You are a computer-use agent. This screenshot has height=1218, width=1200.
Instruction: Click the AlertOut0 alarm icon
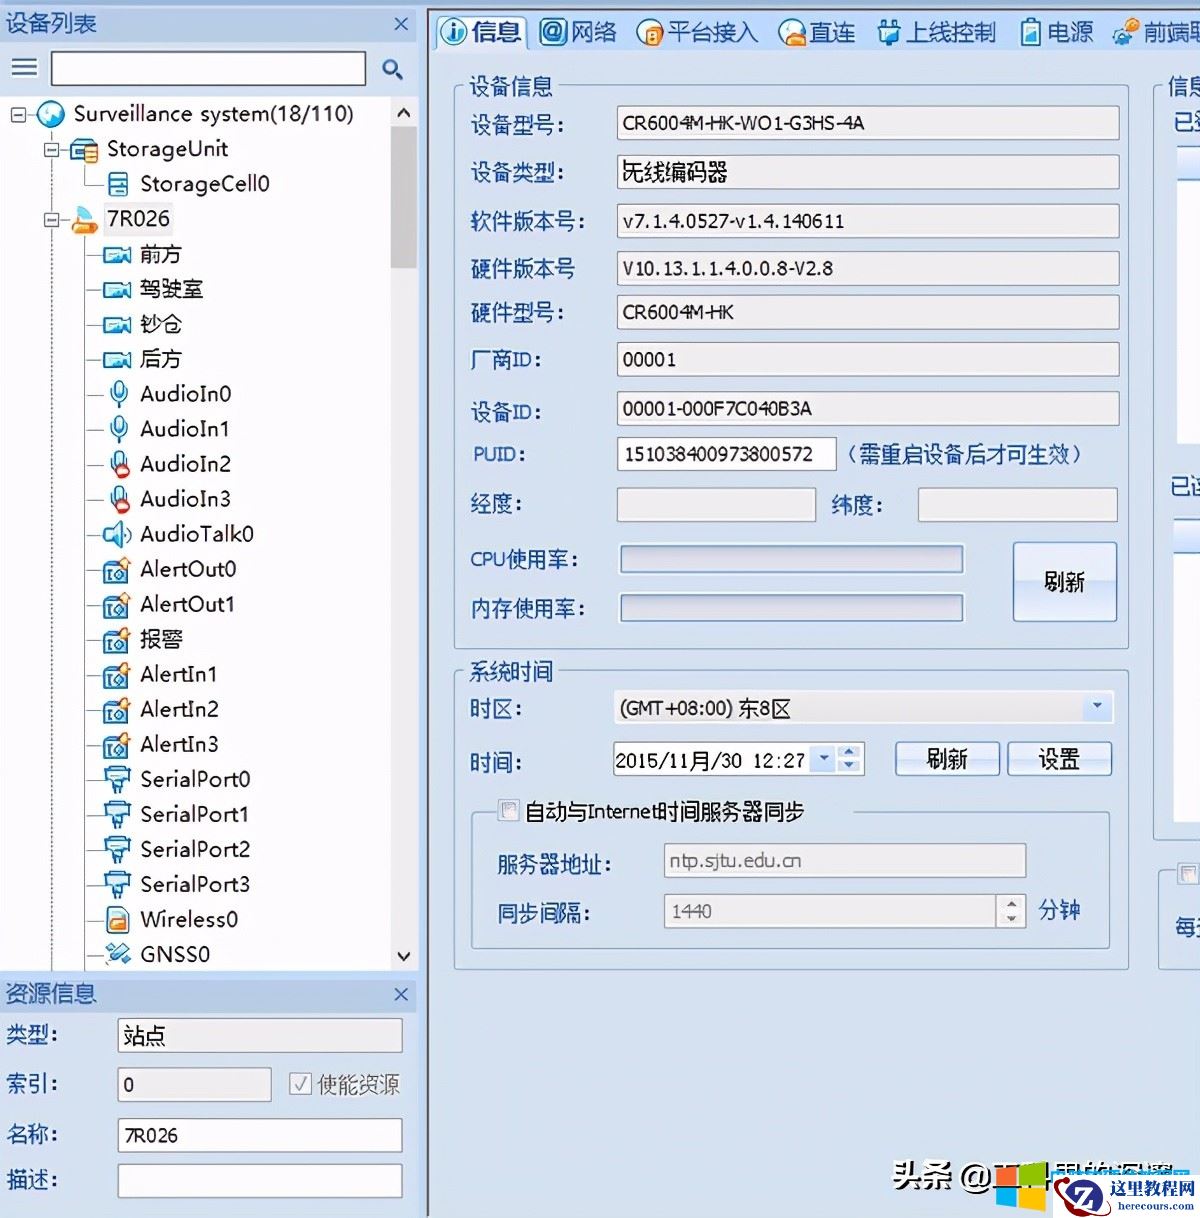[117, 569]
